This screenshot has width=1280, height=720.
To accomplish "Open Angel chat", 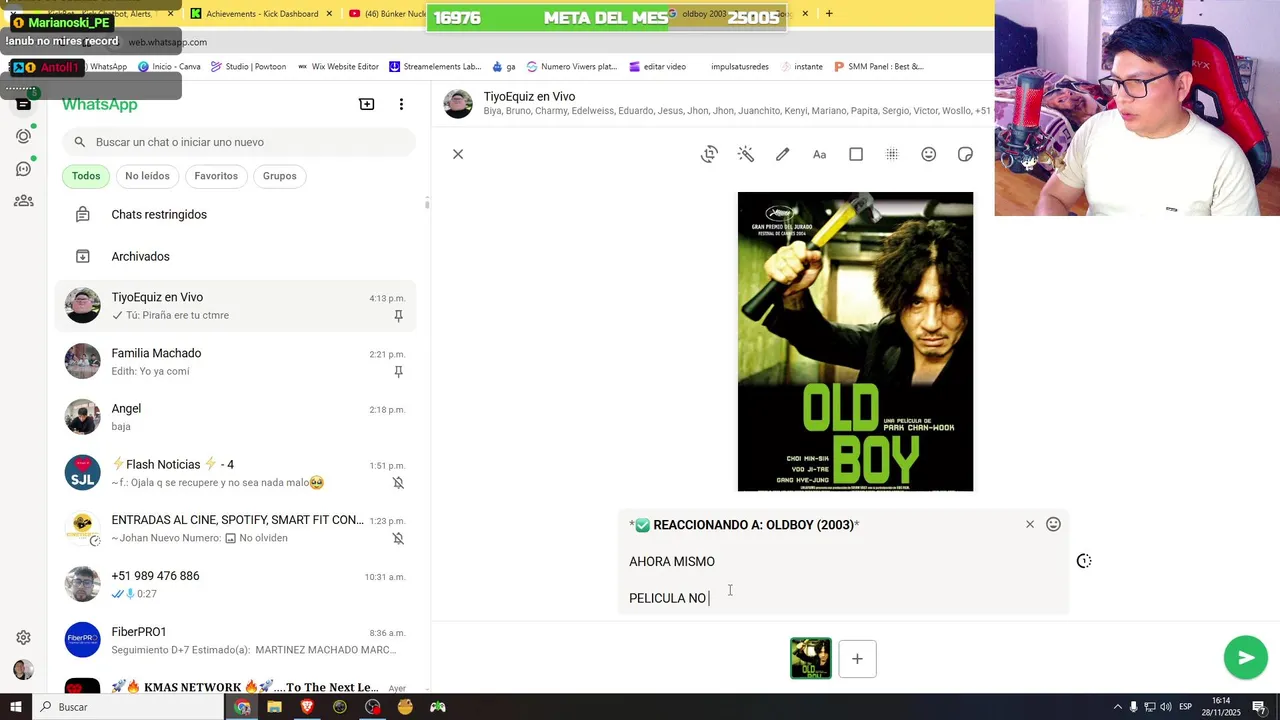I will pyautogui.click(x=236, y=417).
